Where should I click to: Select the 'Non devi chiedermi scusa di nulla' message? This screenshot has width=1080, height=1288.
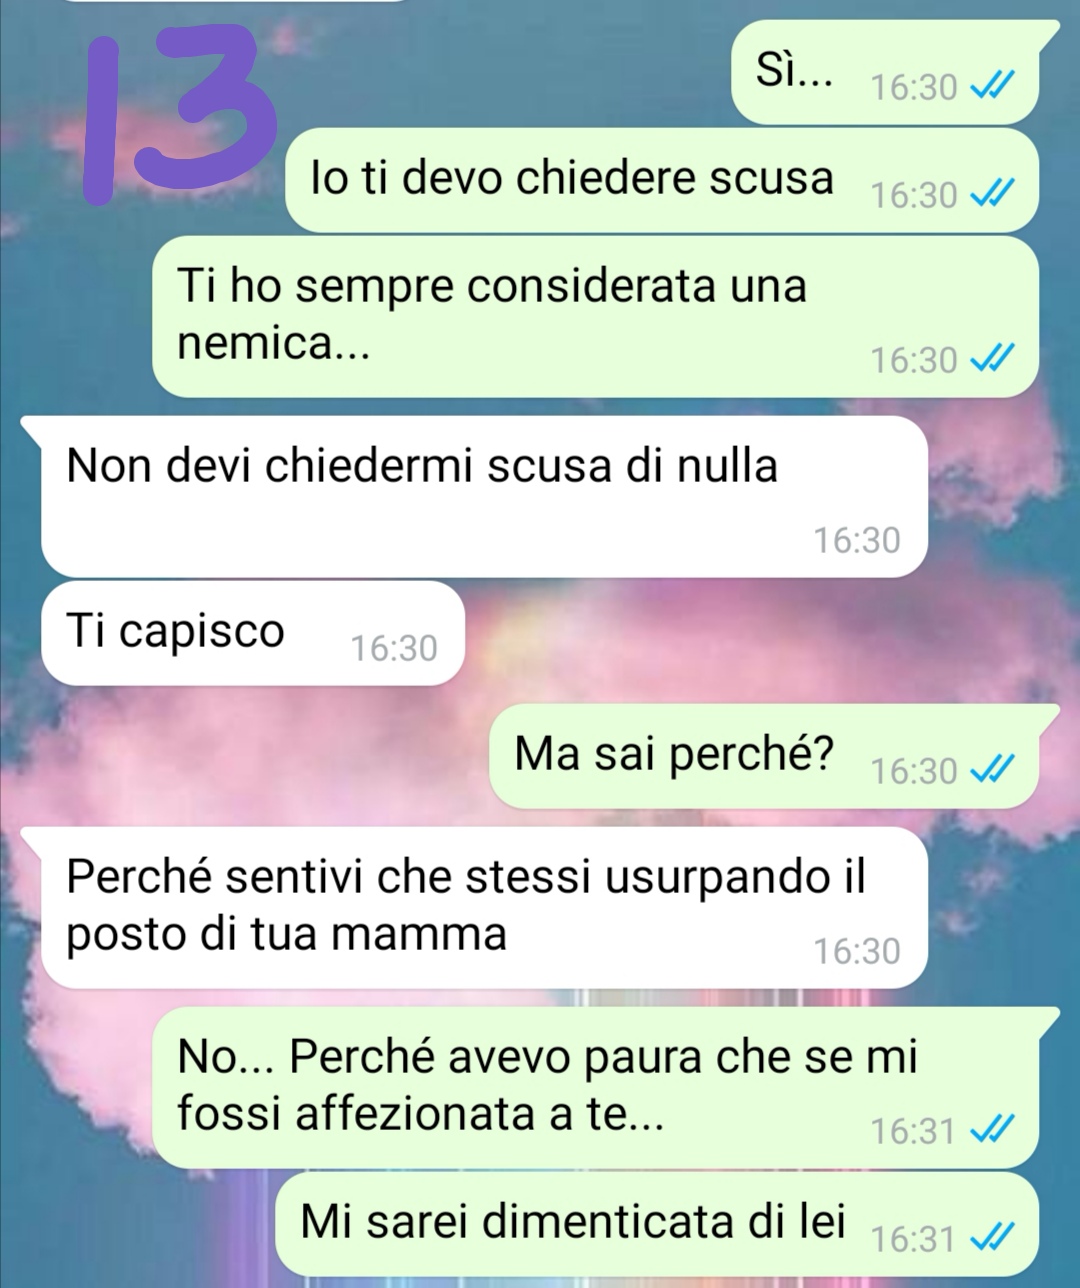pos(475,497)
